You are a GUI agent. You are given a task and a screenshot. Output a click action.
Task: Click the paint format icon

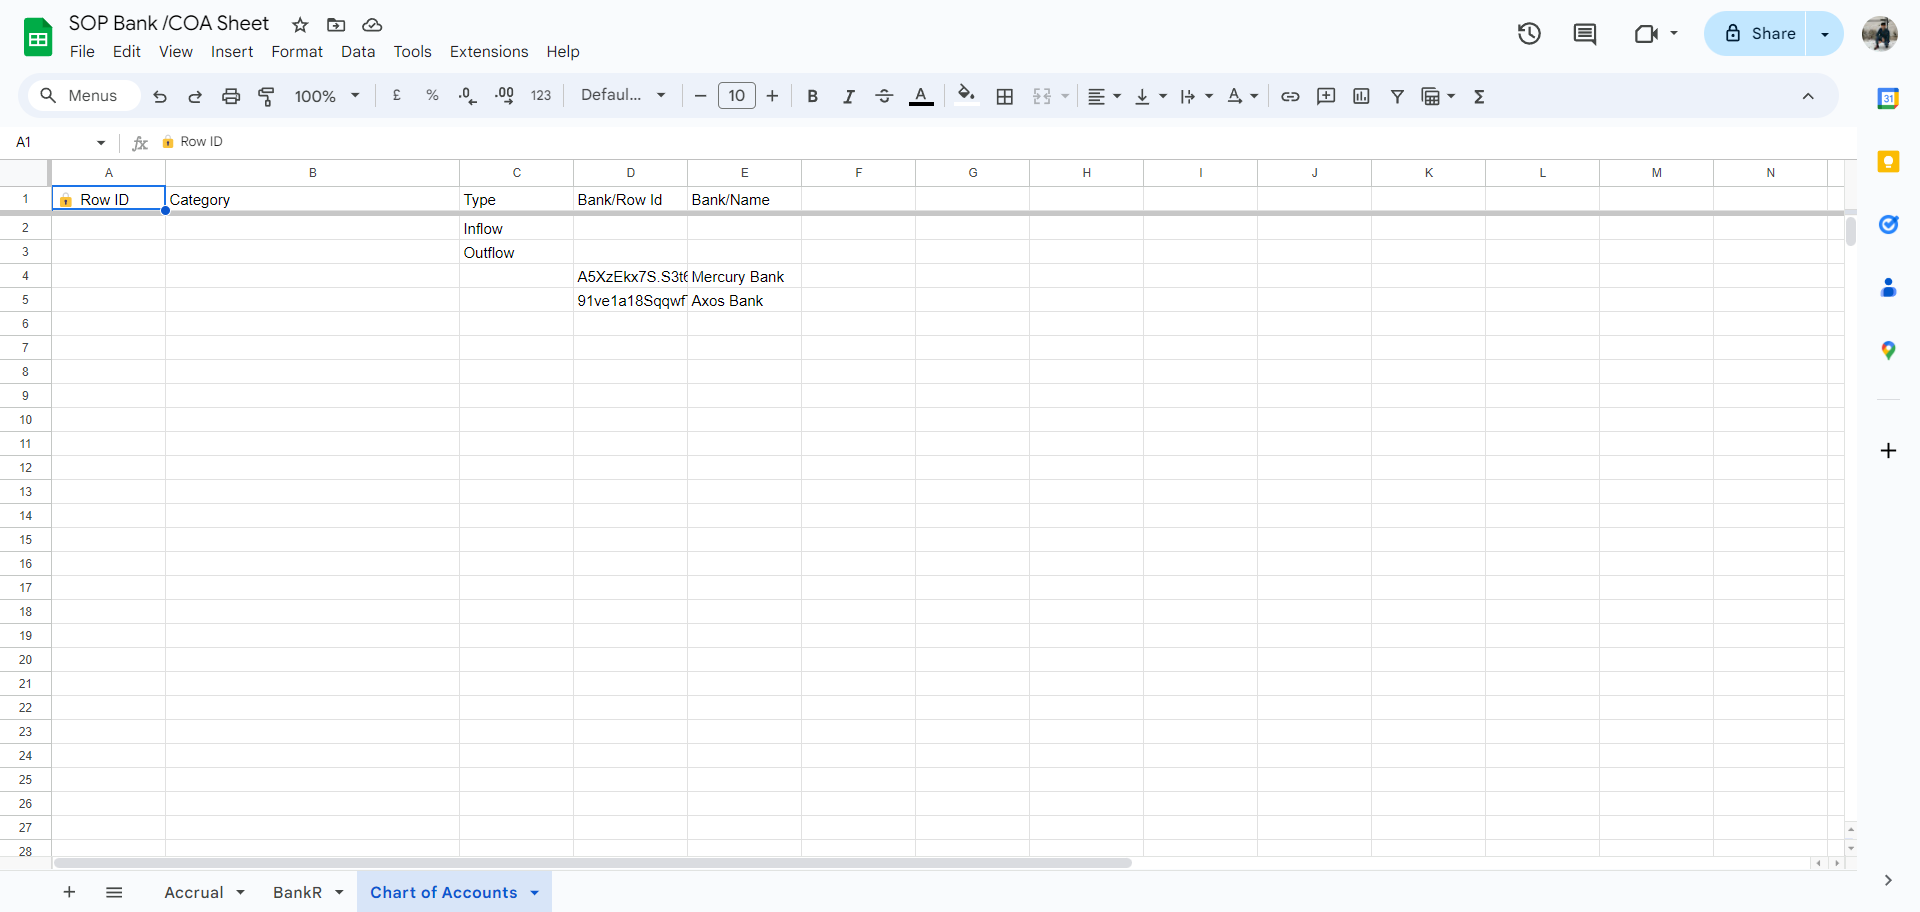[266, 96]
